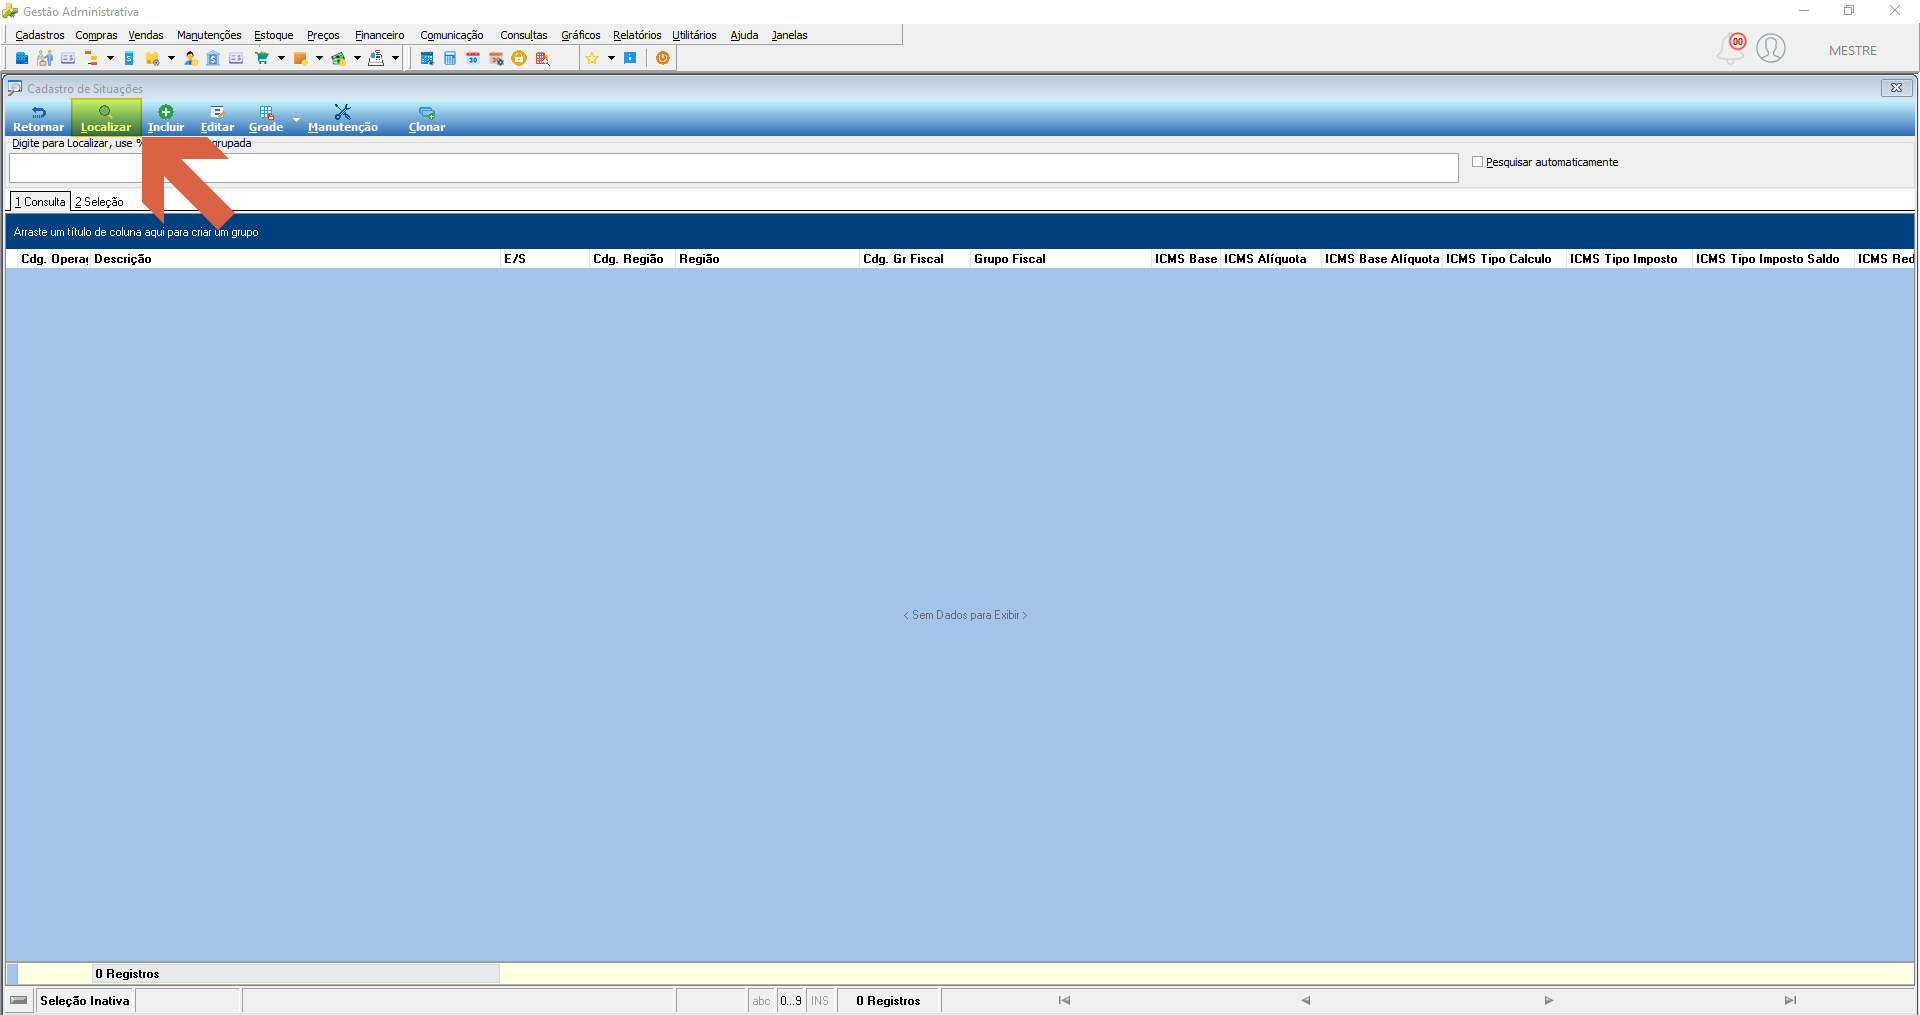Open the Utilitários menu
1920x1015 pixels.
[x=694, y=35]
